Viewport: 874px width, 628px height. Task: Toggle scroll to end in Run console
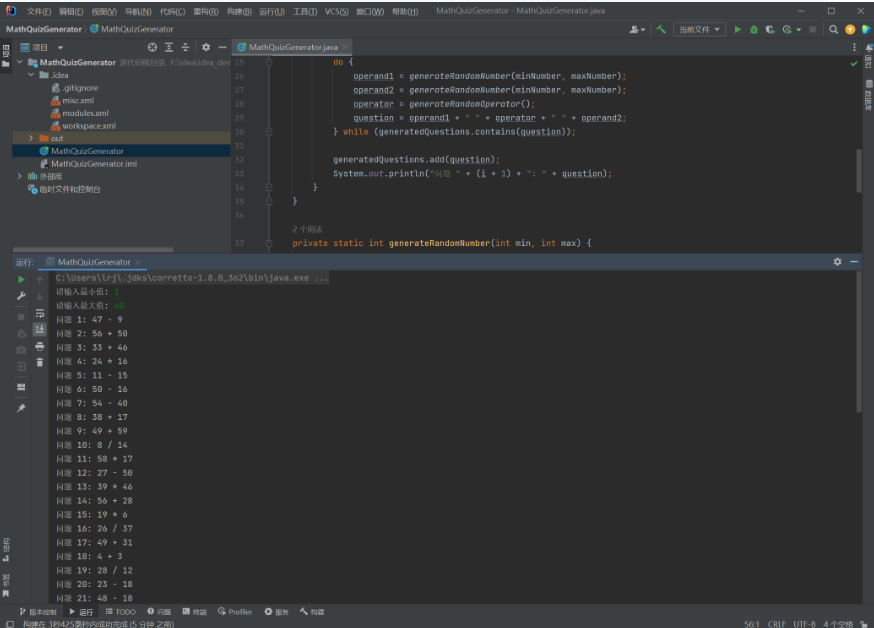click(x=40, y=329)
